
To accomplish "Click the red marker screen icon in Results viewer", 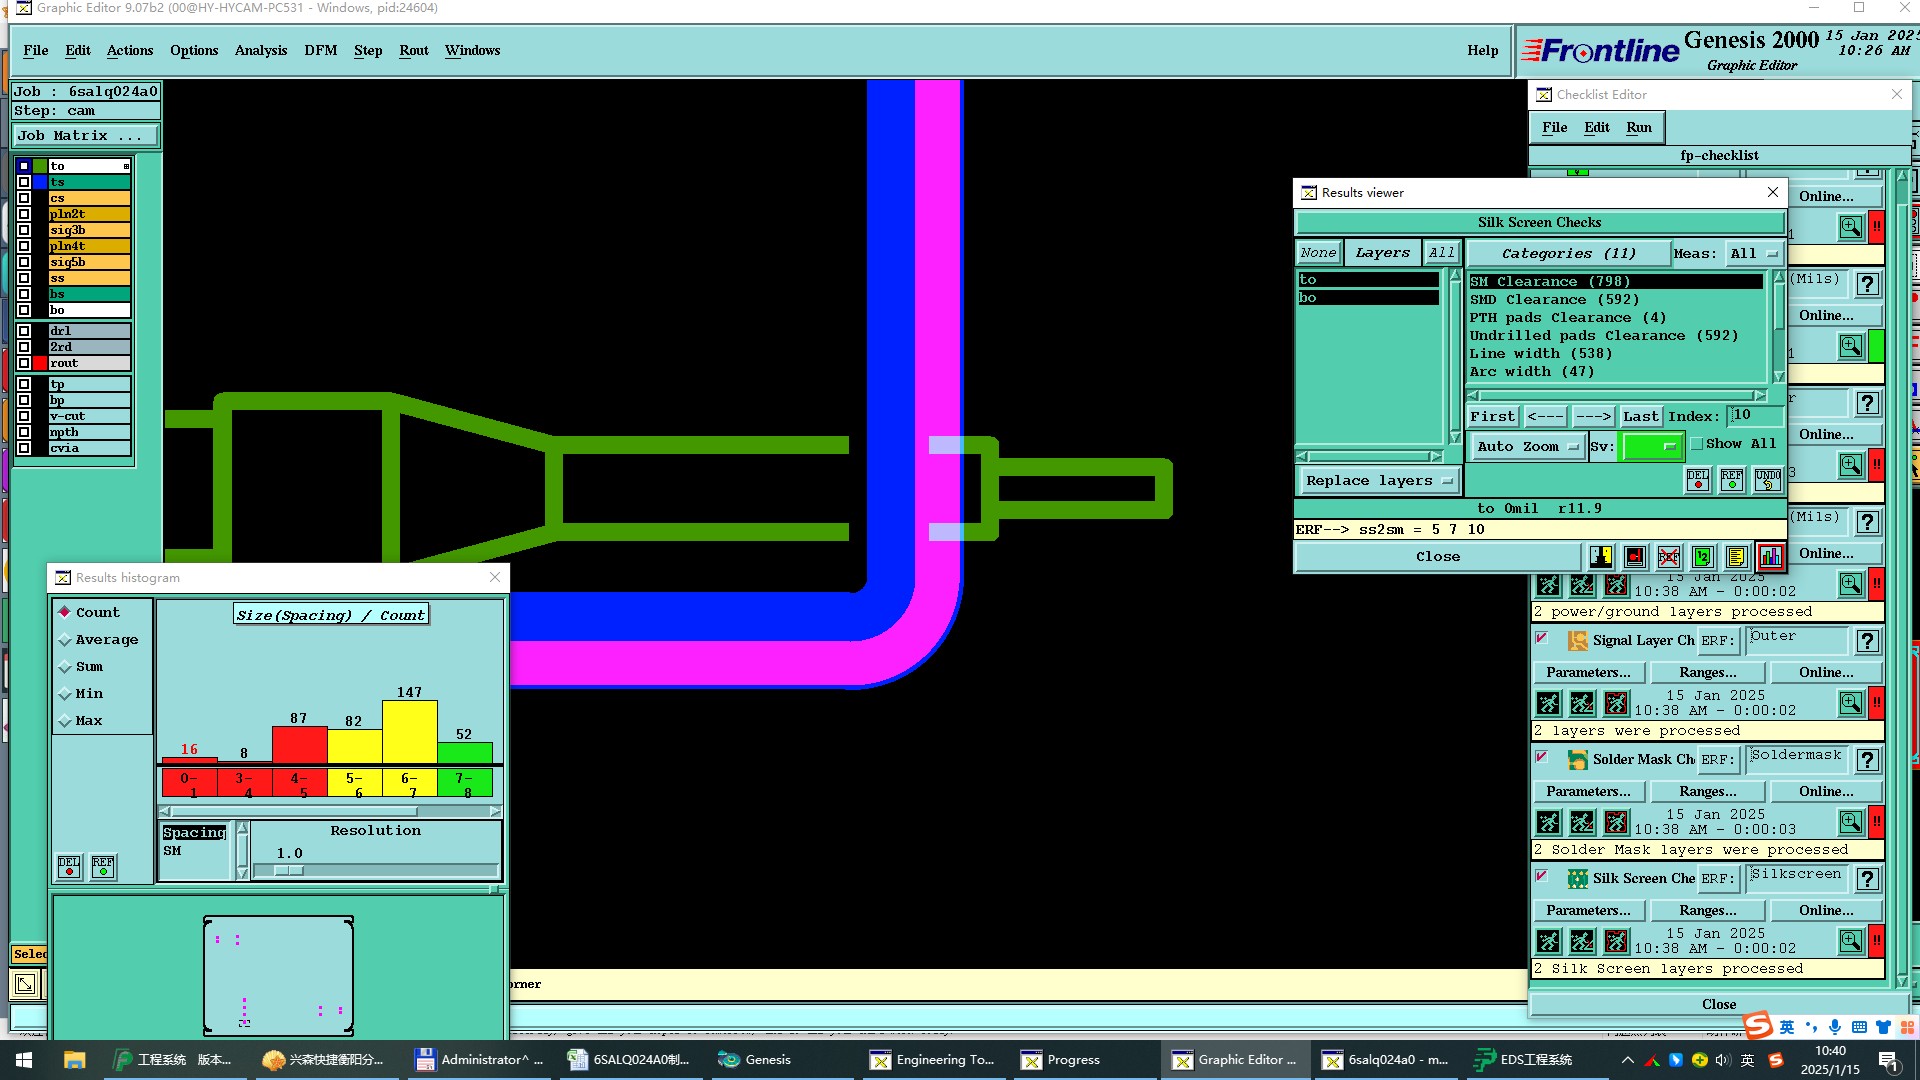I will tap(1635, 557).
